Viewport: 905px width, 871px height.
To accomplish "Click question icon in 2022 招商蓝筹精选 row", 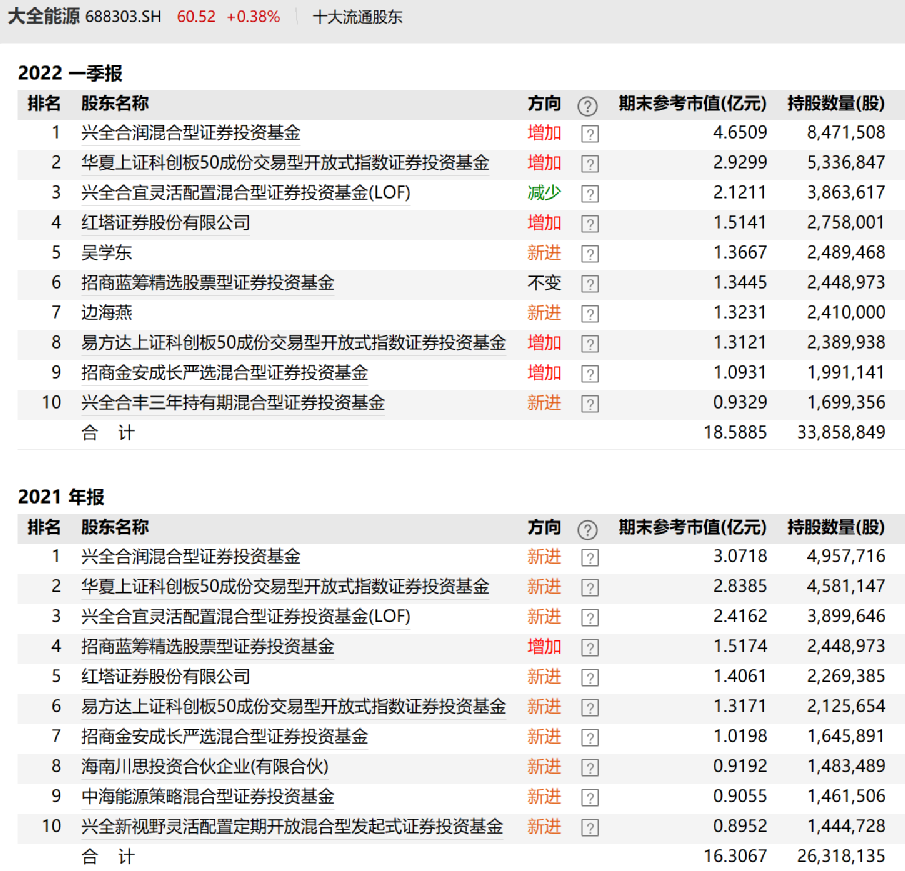I will [589, 284].
